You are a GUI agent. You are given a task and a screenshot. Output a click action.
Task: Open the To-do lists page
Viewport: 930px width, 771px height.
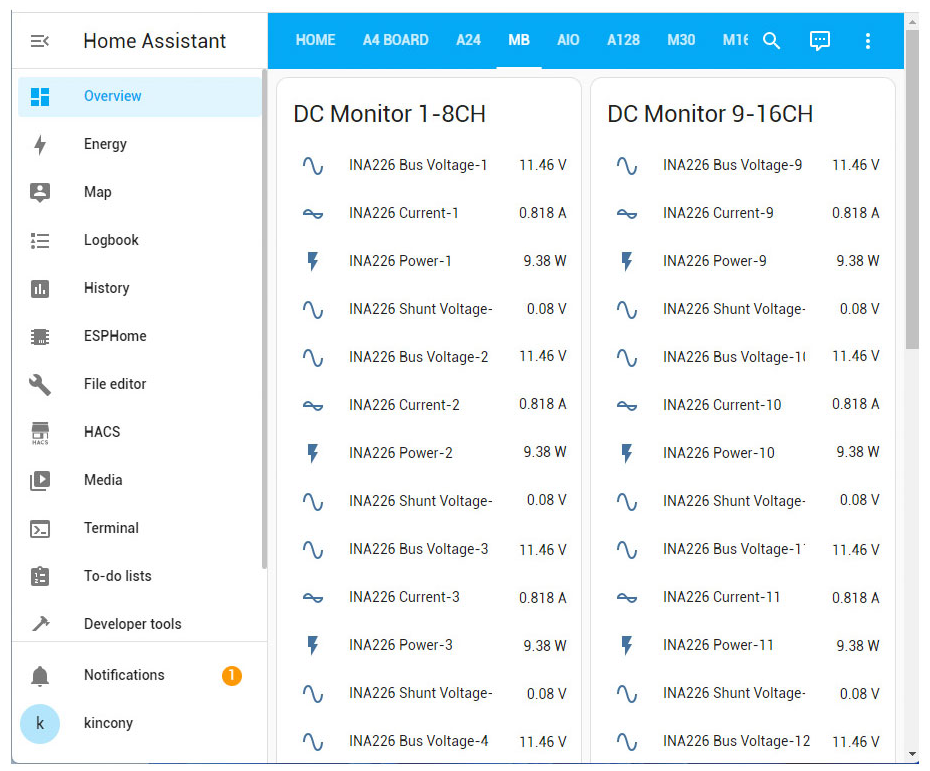(117, 576)
